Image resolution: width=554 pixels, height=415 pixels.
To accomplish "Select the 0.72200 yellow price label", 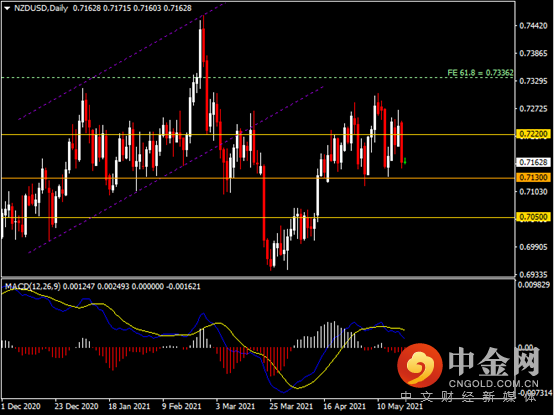I will click(x=533, y=134).
